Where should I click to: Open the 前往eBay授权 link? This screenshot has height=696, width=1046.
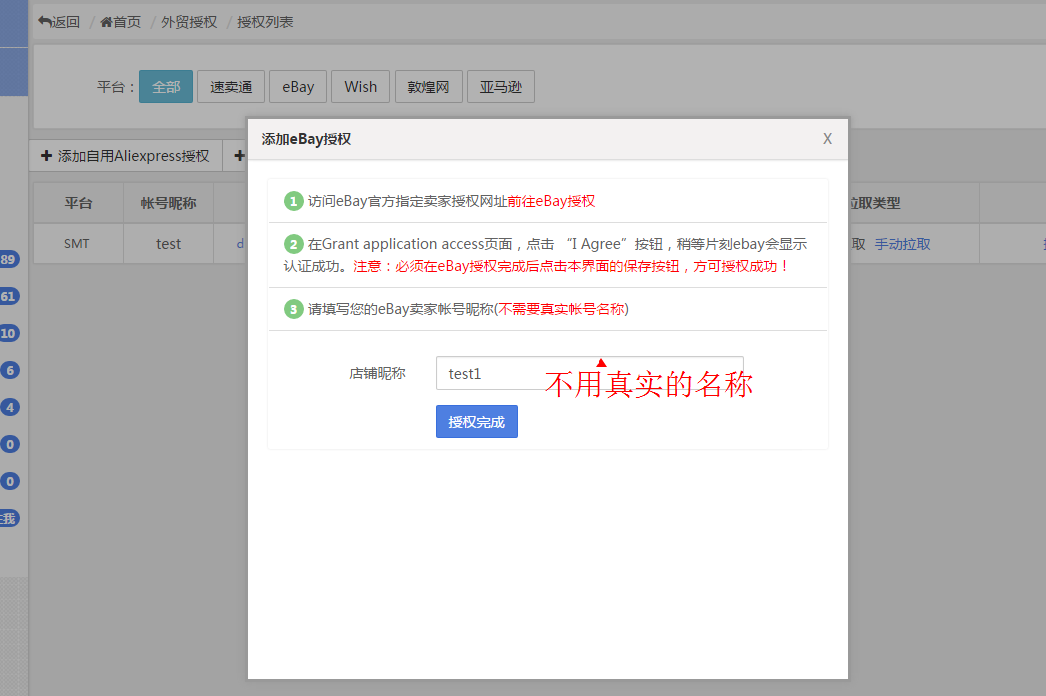click(x=551, y=201)
